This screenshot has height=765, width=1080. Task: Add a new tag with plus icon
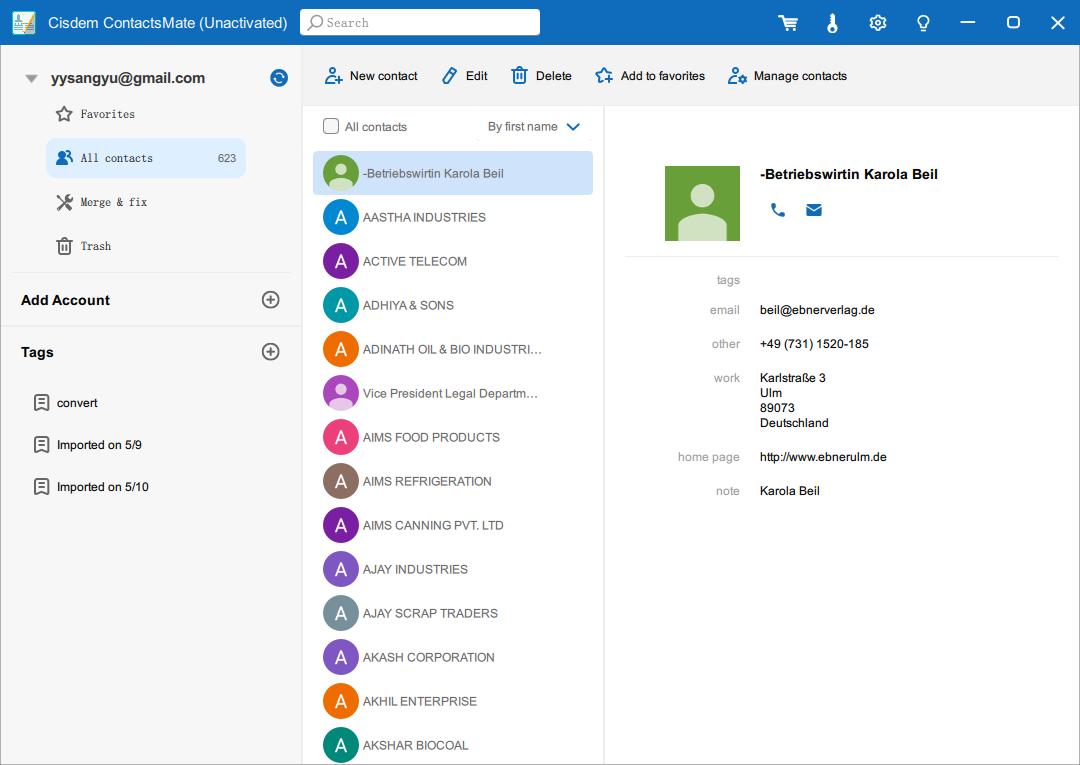(x=270, y=352)
